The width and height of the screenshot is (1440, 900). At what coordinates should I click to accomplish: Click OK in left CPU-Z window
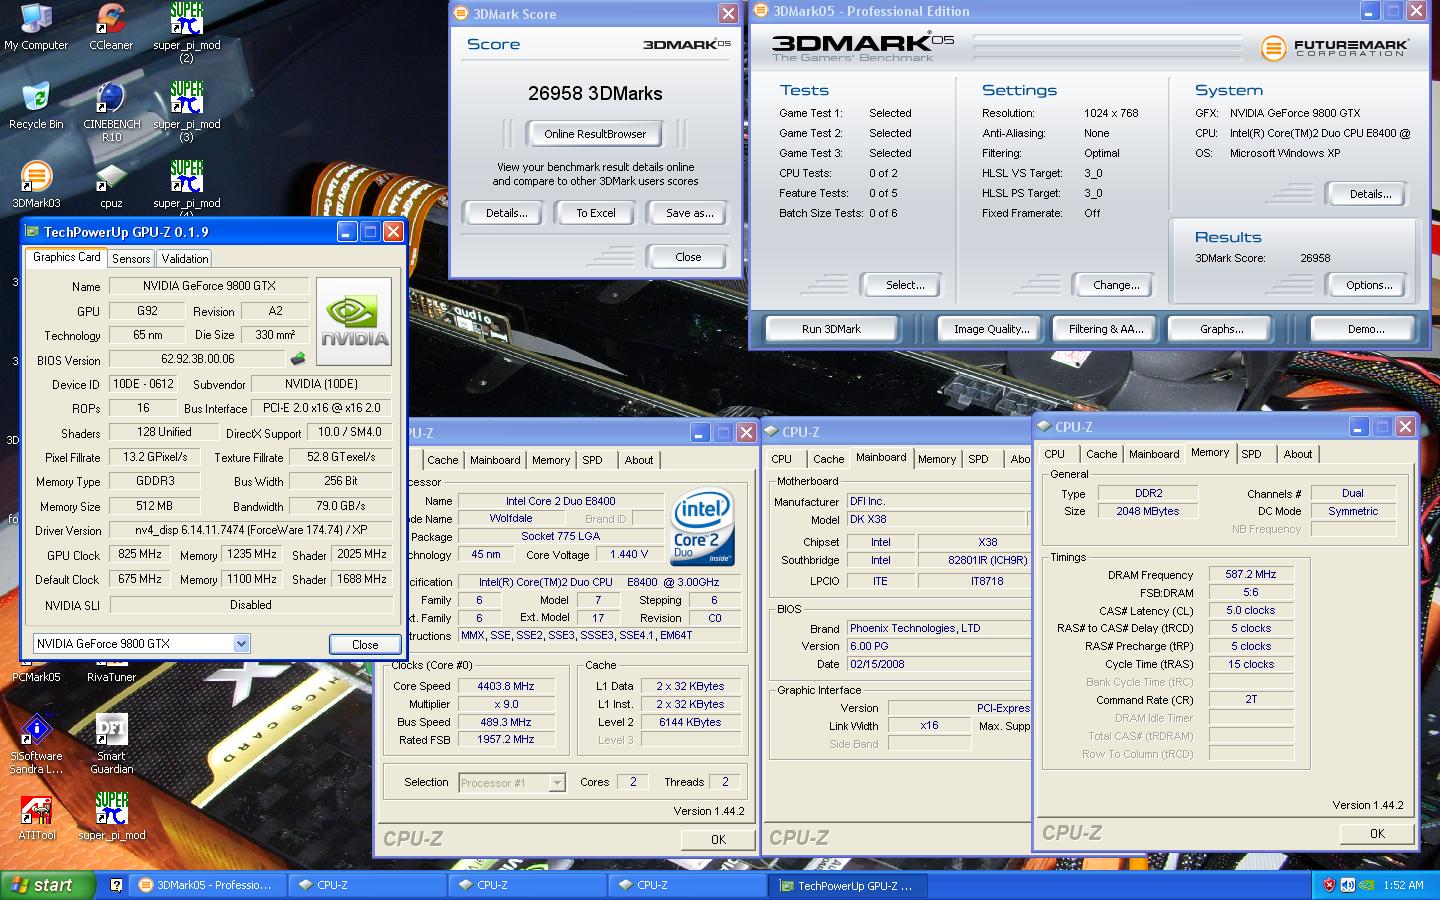pos(718,839)
